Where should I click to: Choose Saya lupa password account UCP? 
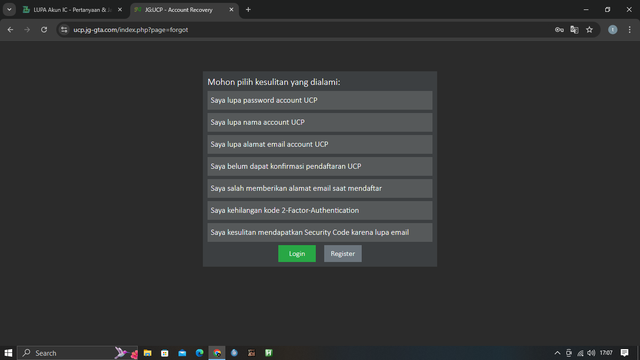320,100
